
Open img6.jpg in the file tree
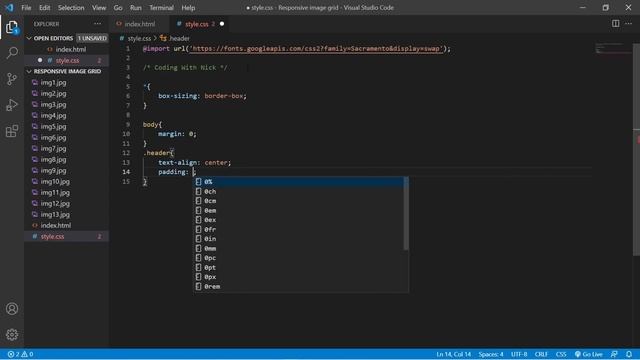click(67, 138)
